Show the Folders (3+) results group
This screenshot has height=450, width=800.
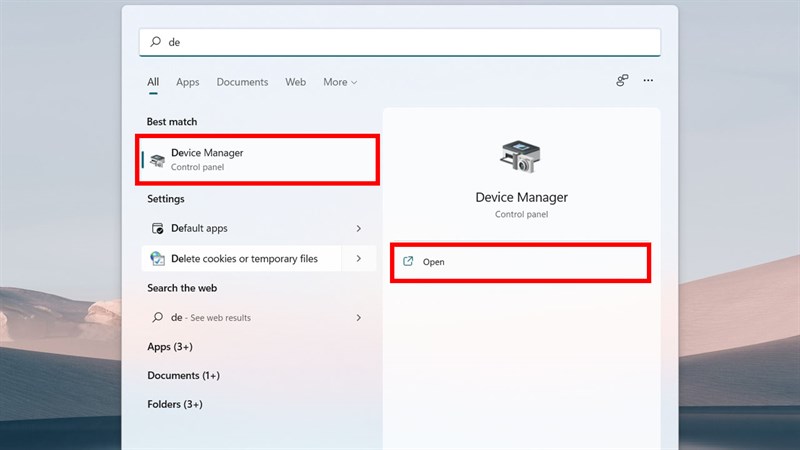(175, 404)
